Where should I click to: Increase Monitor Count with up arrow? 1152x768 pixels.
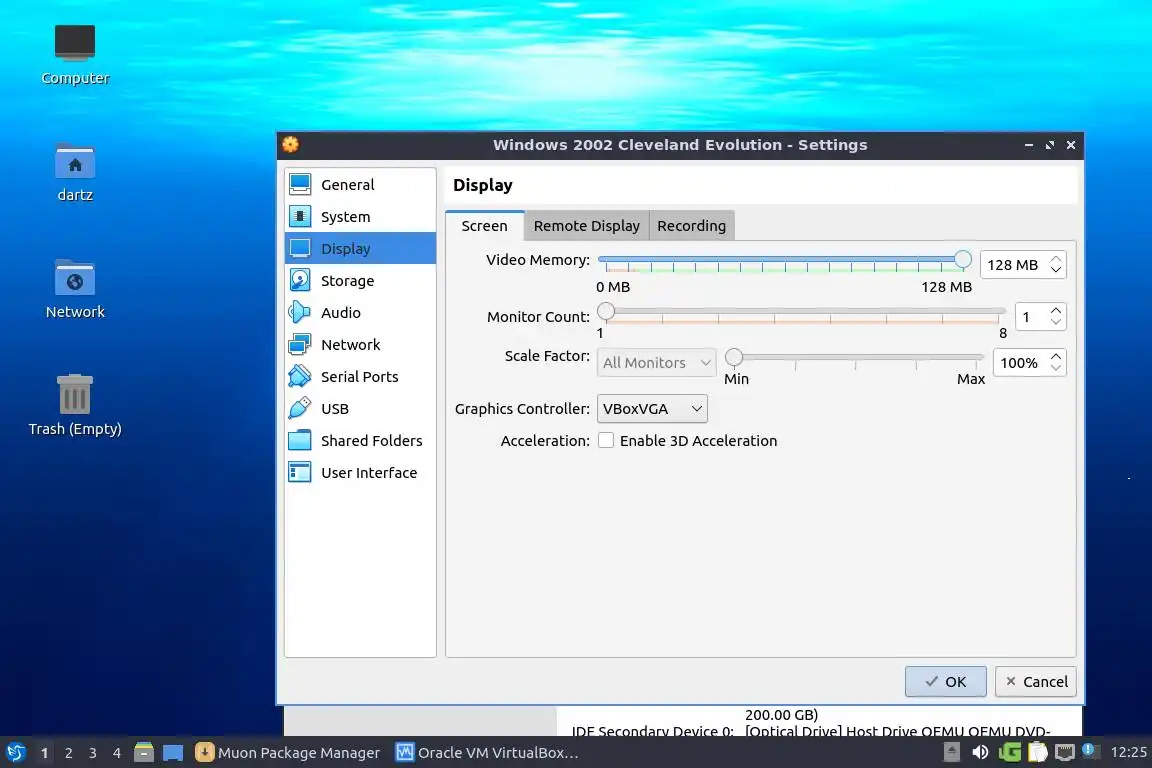point(1056,311)
